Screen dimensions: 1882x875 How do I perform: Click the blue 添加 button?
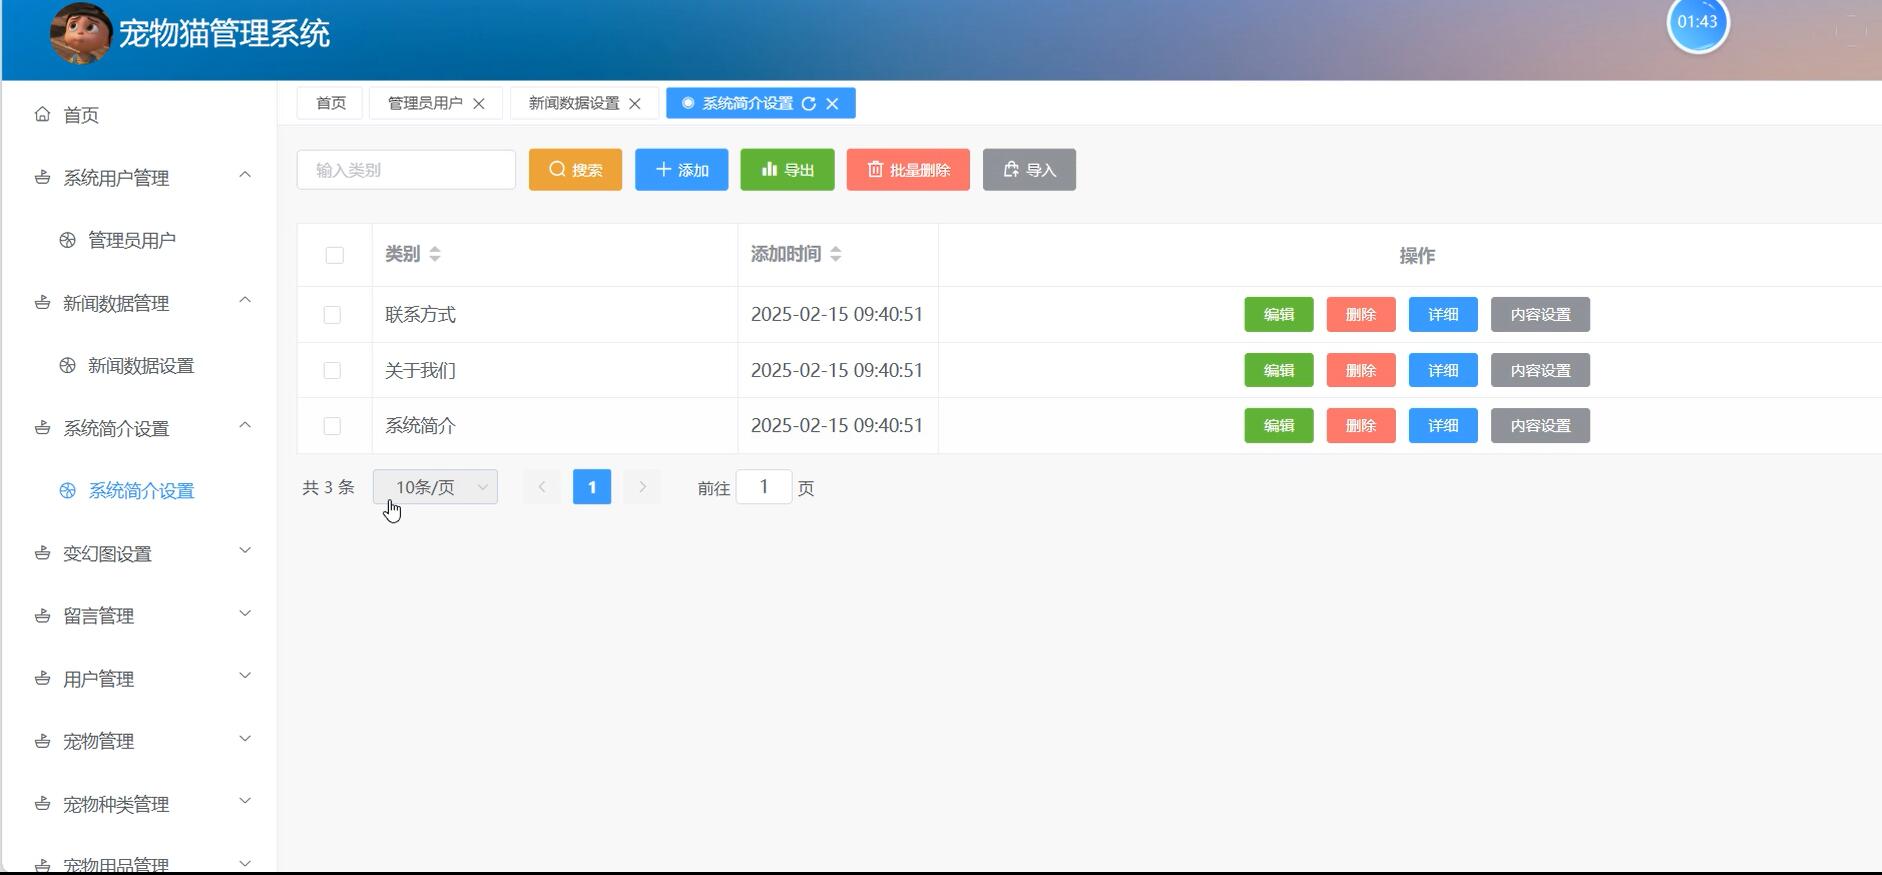point(682,170)
